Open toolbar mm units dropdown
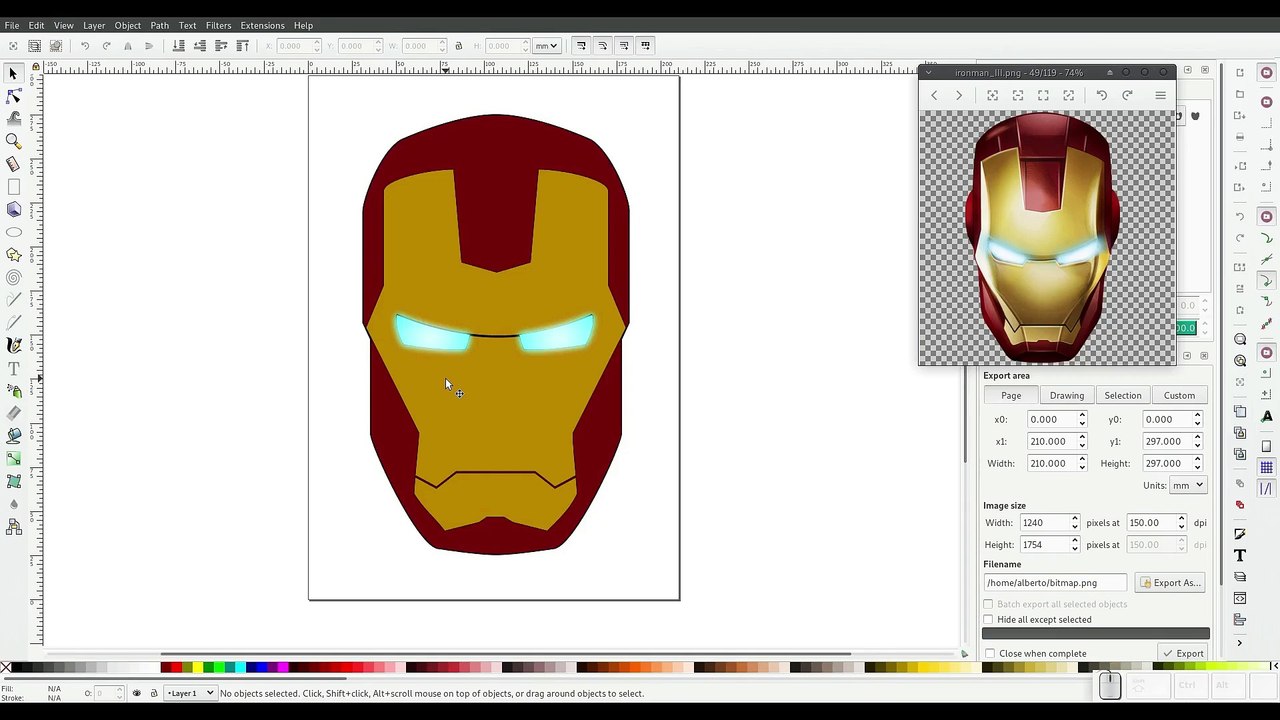 point(546,46)
